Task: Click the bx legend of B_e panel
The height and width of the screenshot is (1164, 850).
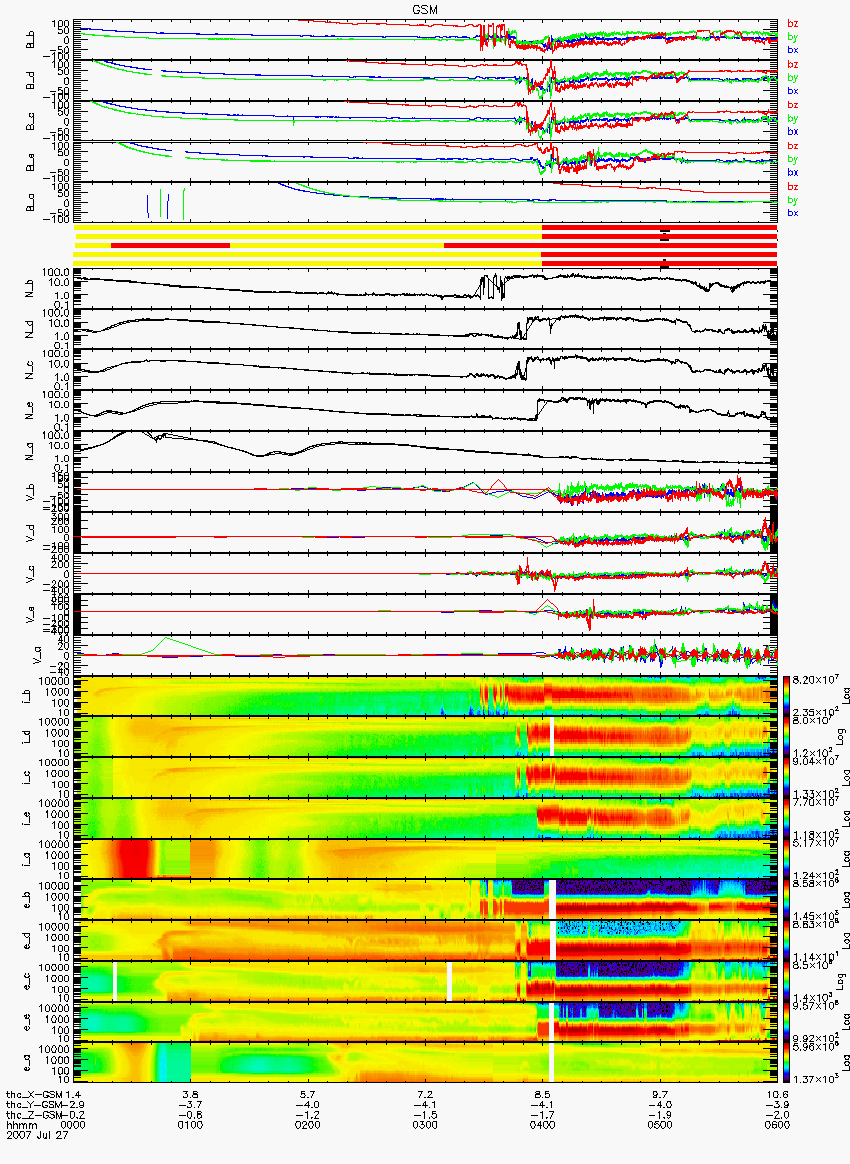Action: pos(793,172)
